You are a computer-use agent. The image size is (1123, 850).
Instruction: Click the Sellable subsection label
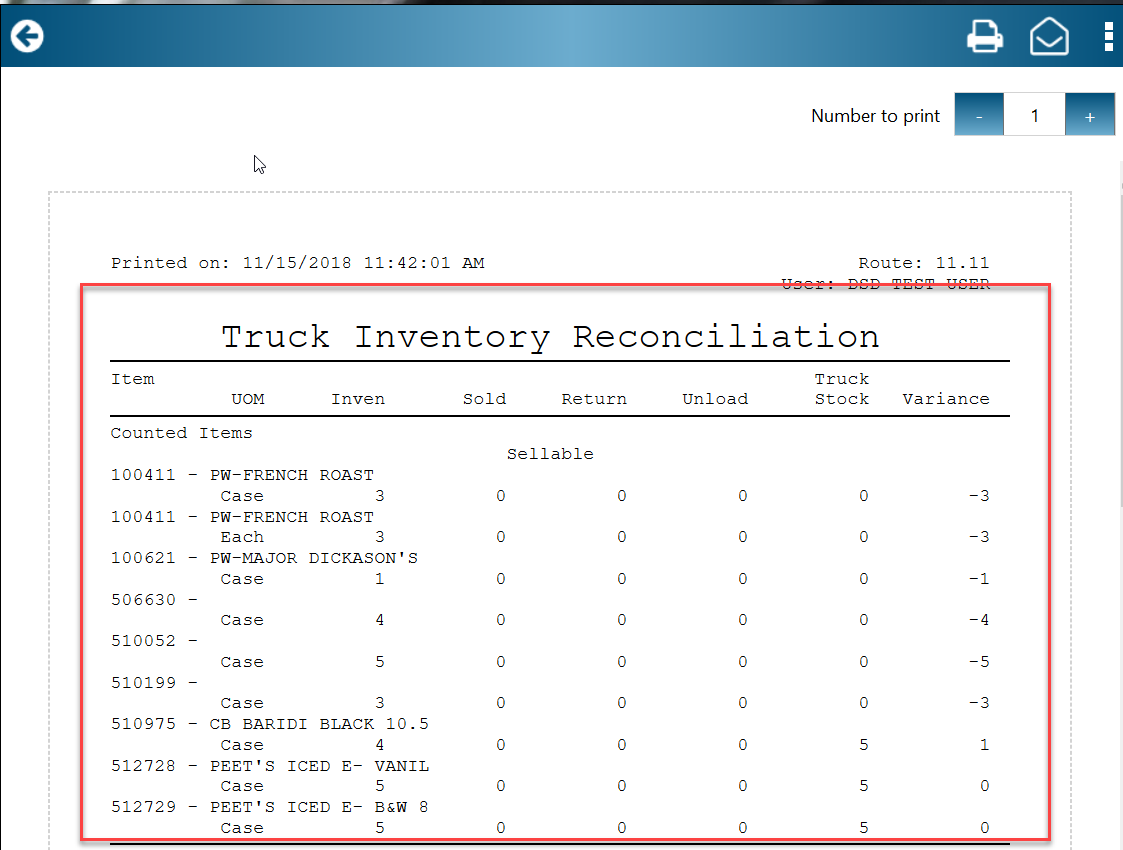pyautogui.click(x=550, y=454)
